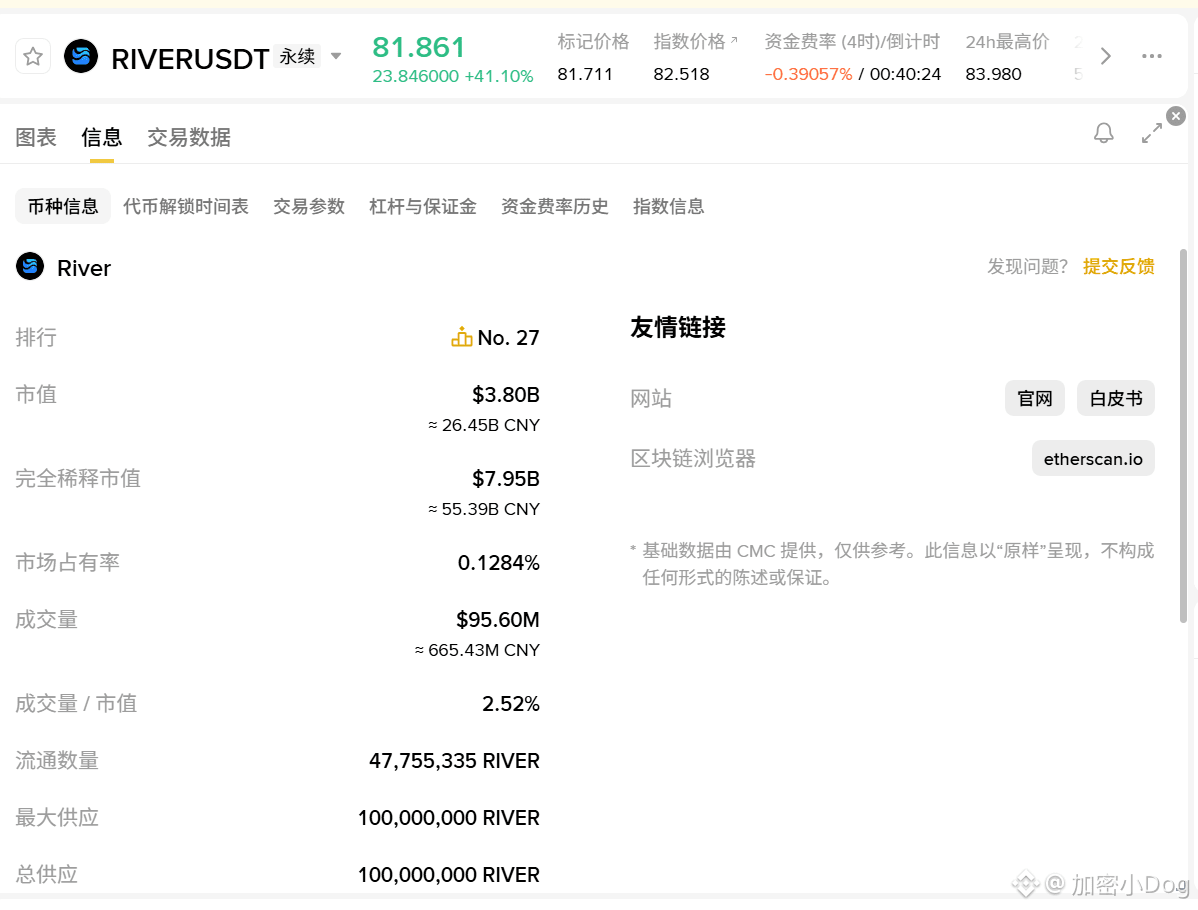Open the RIVERUSDT trading pair dropdown

pyautogui.click(x=336, y=57)
